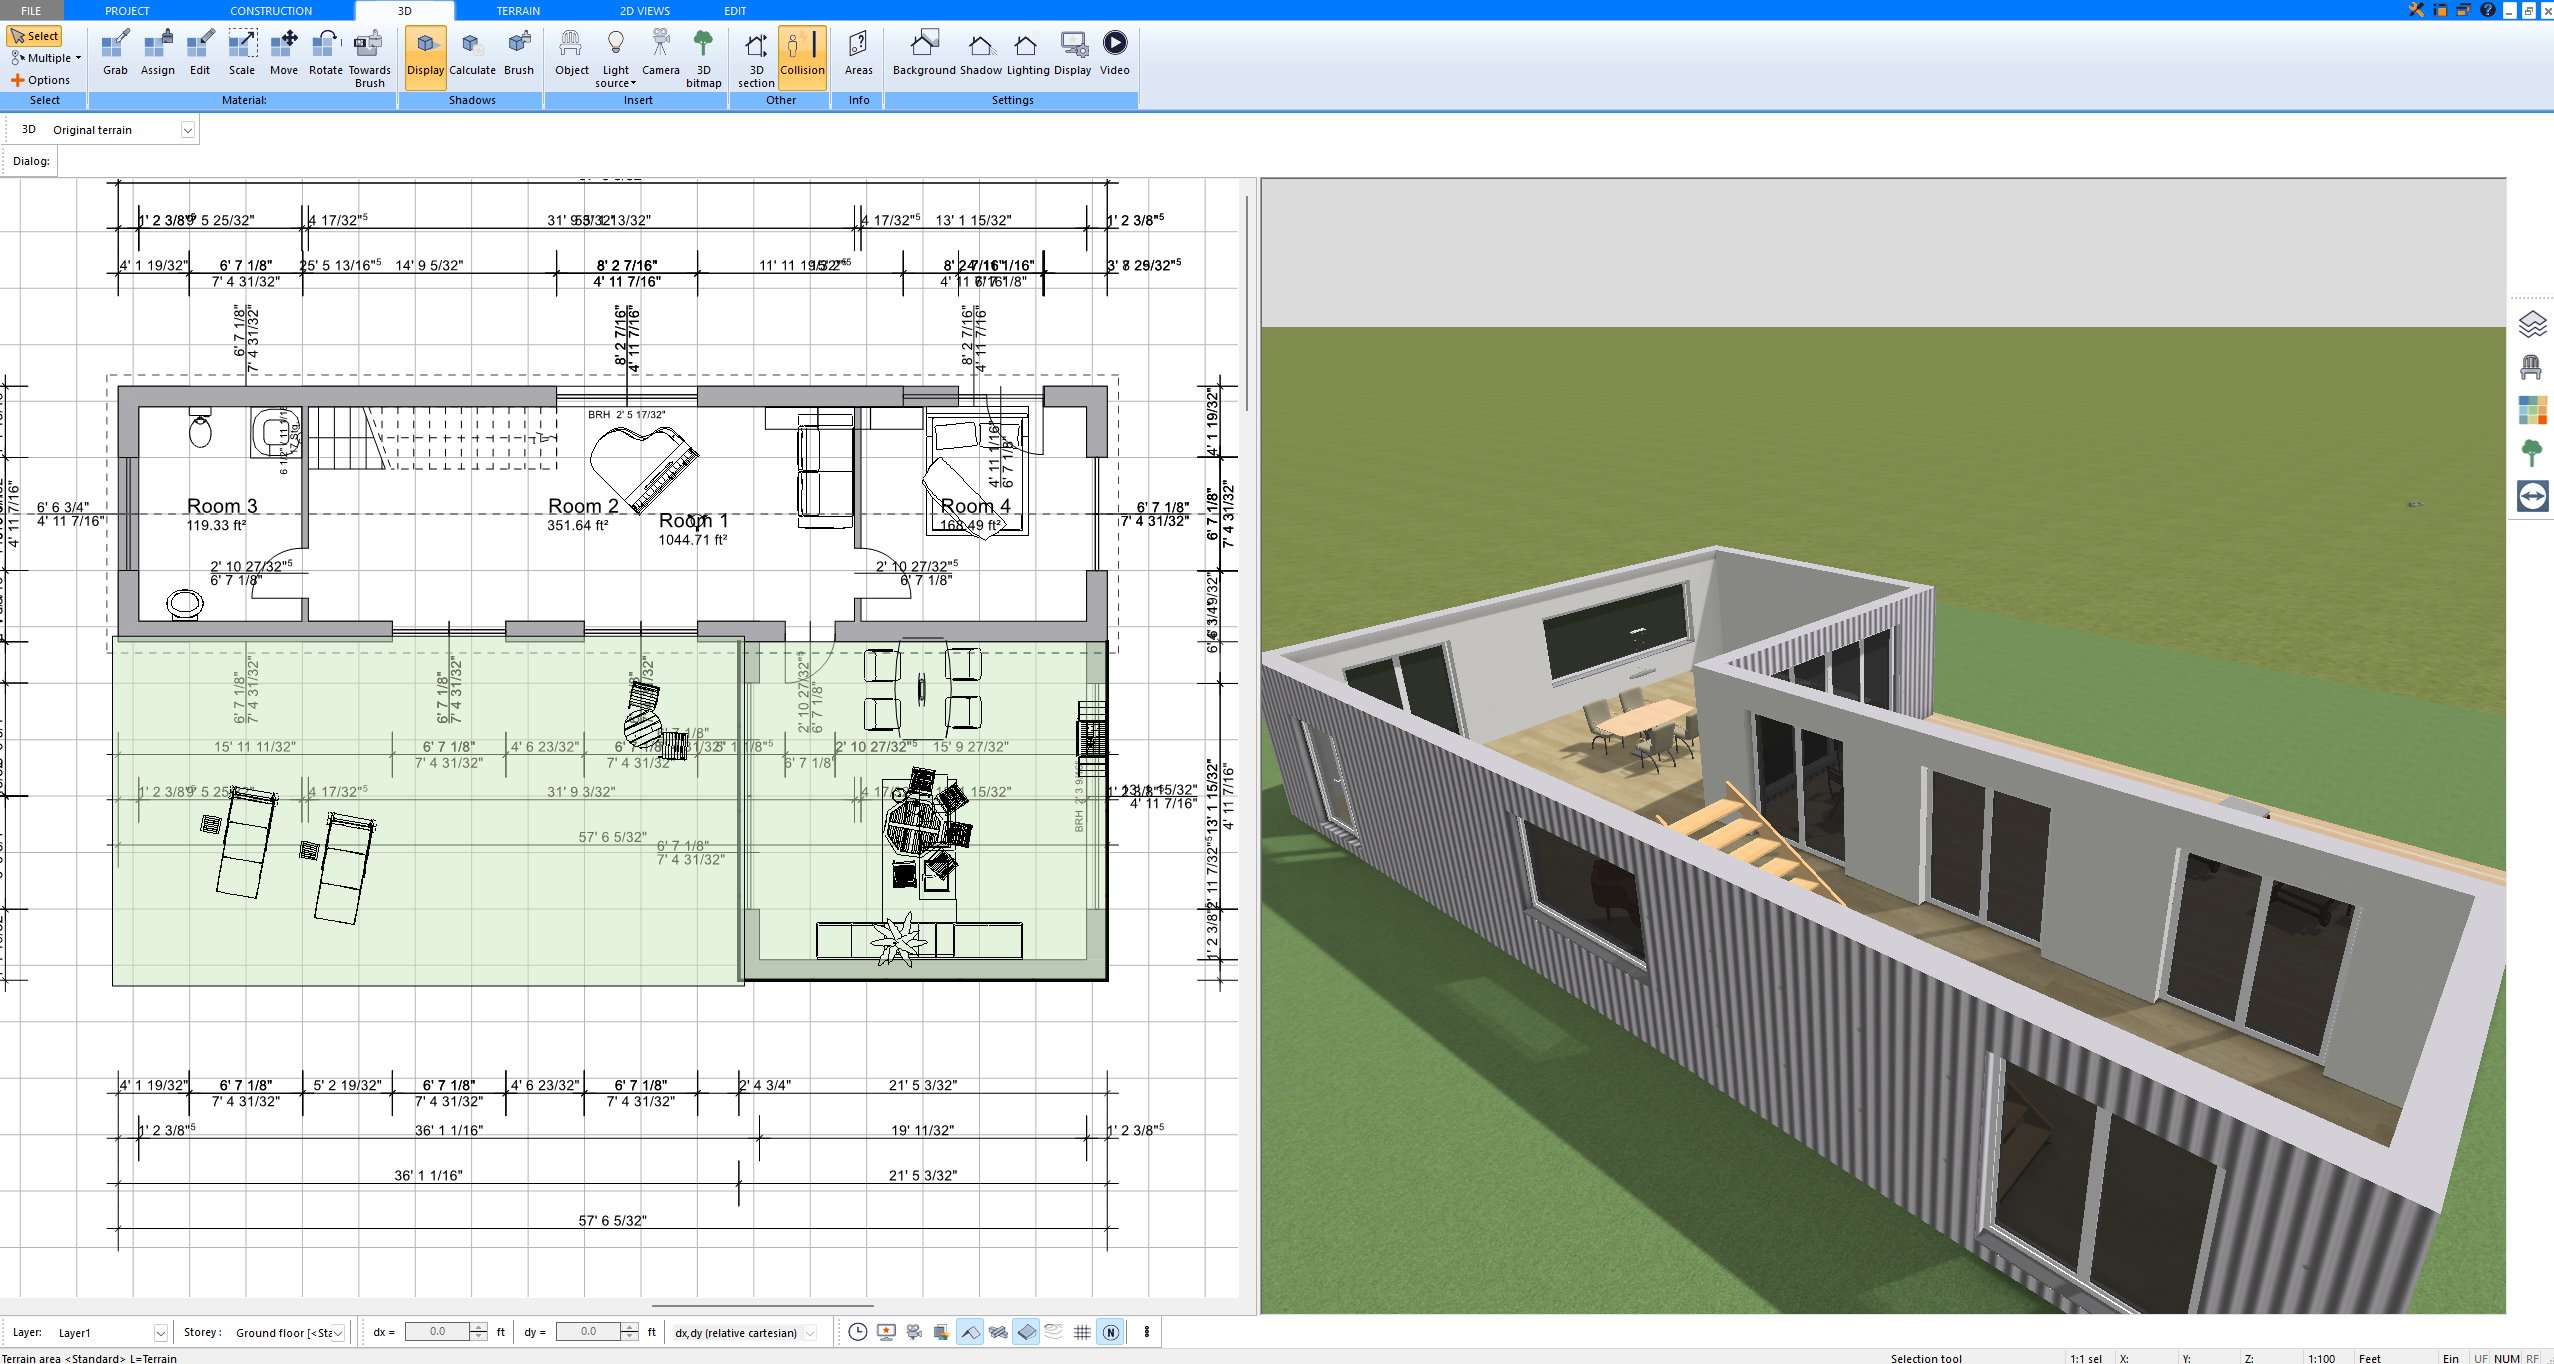The width and height of the screenshot is (2554, 1364).
Task: Open Shadow settings
Action: (x=980, y=53)
